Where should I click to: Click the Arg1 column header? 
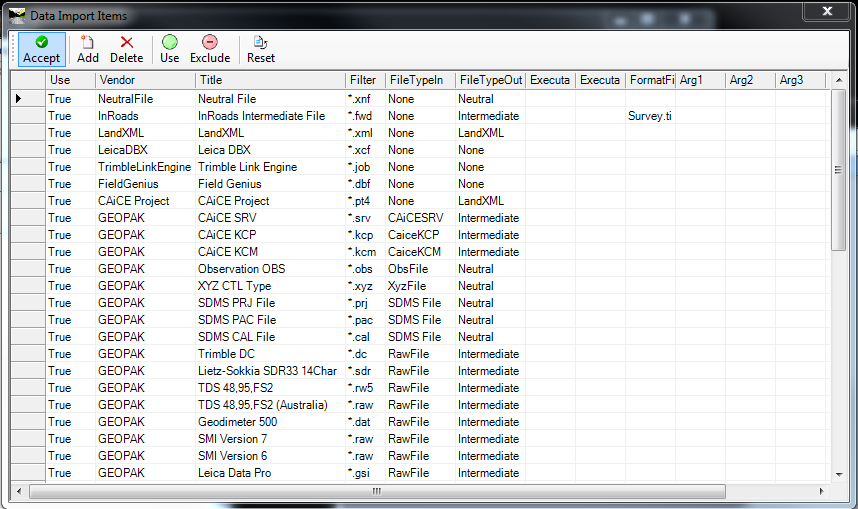tap(700, 80)
